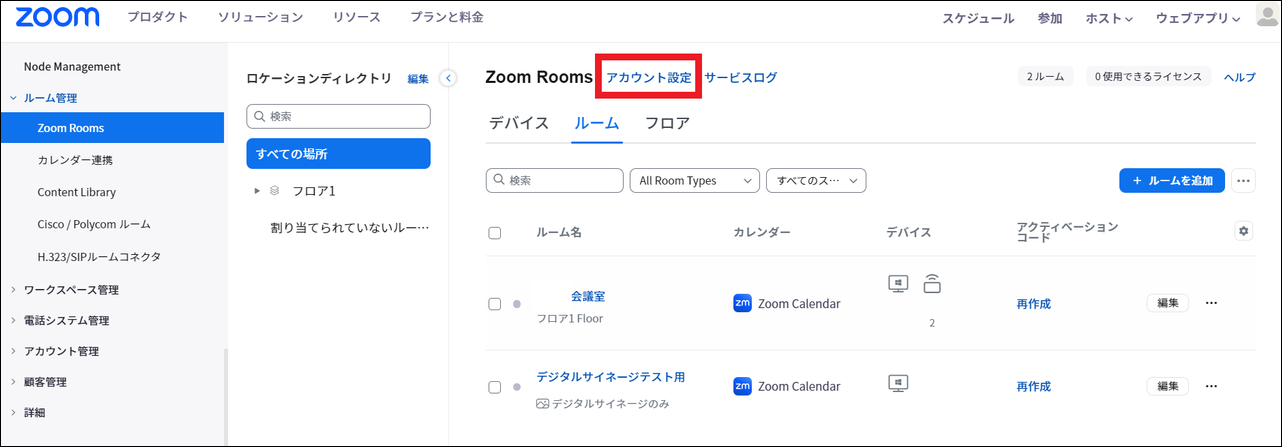The image size is (1282, 447).
Task: Open more options next to ルームを追加
Action: coord(1244,181)
